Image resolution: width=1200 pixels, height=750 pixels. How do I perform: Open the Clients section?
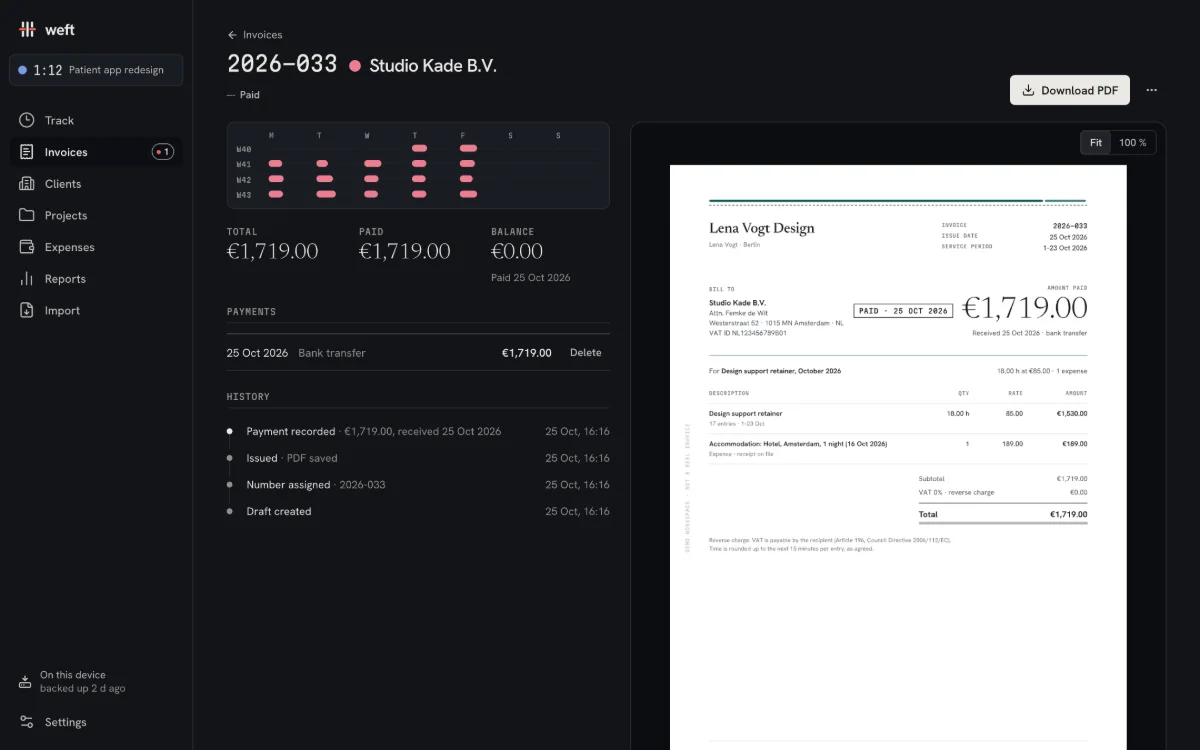(96, 184)
